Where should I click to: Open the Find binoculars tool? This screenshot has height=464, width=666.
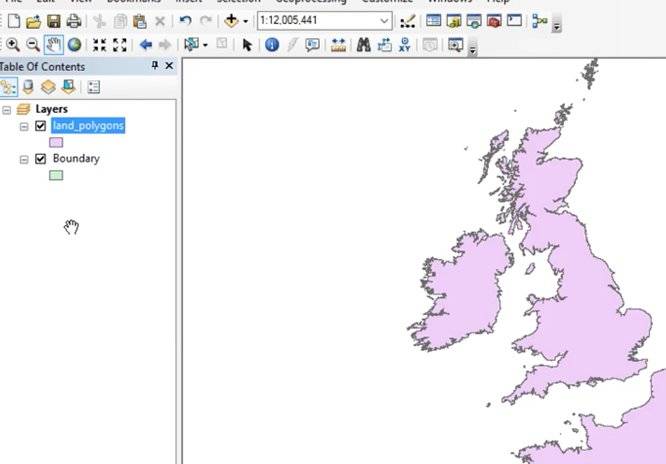(x=364, y=45)
